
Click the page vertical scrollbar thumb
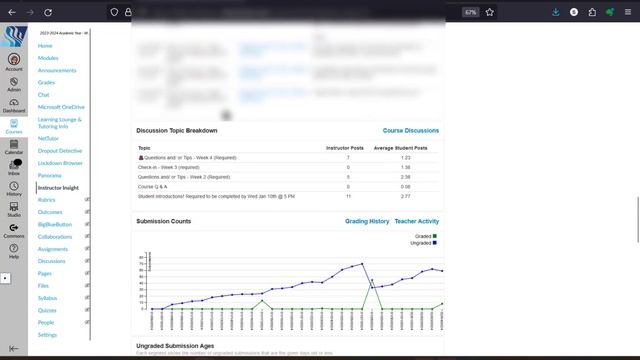point(638,220)
